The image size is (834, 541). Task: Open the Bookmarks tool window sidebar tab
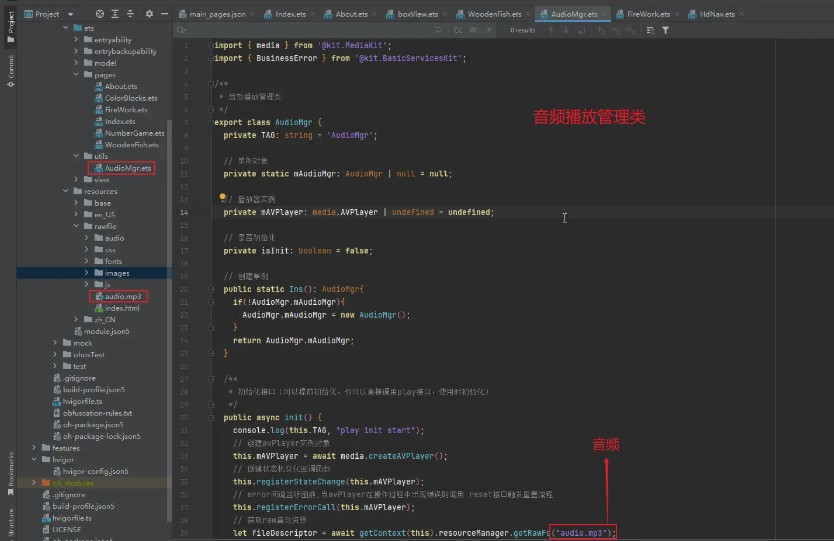click(10, 474)
